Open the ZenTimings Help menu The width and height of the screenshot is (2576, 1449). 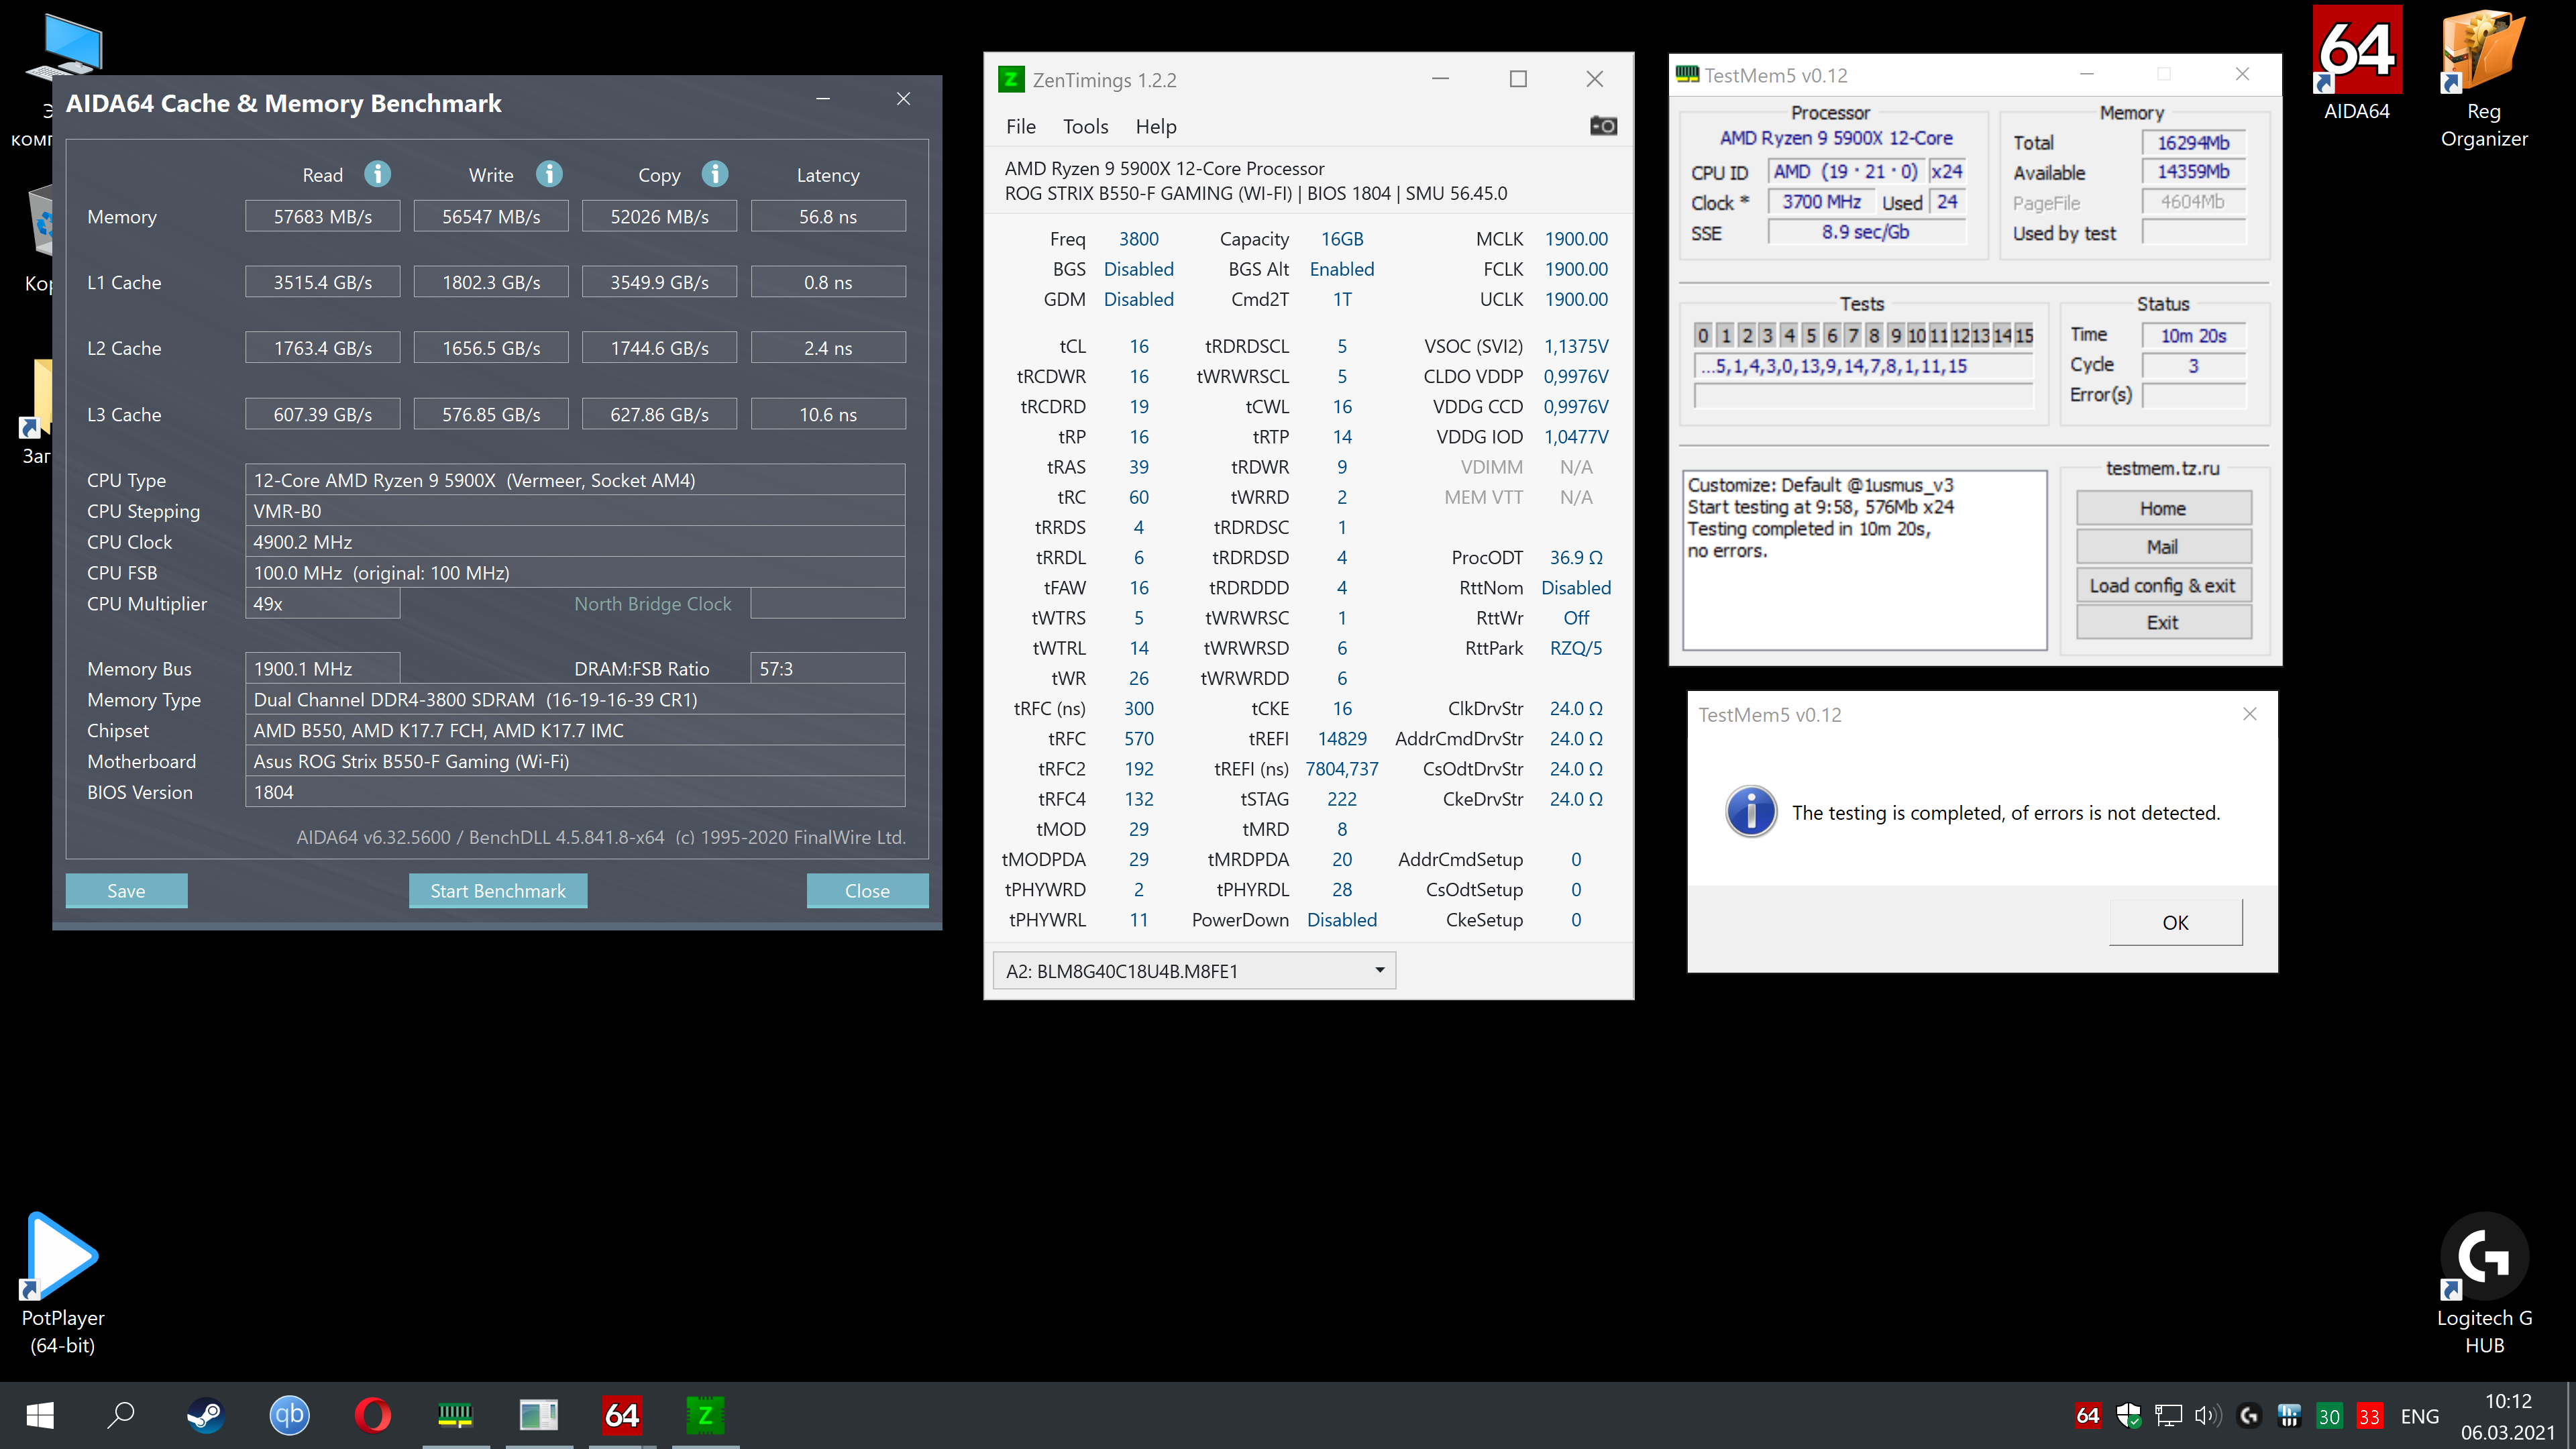[x=1155, y=126]
